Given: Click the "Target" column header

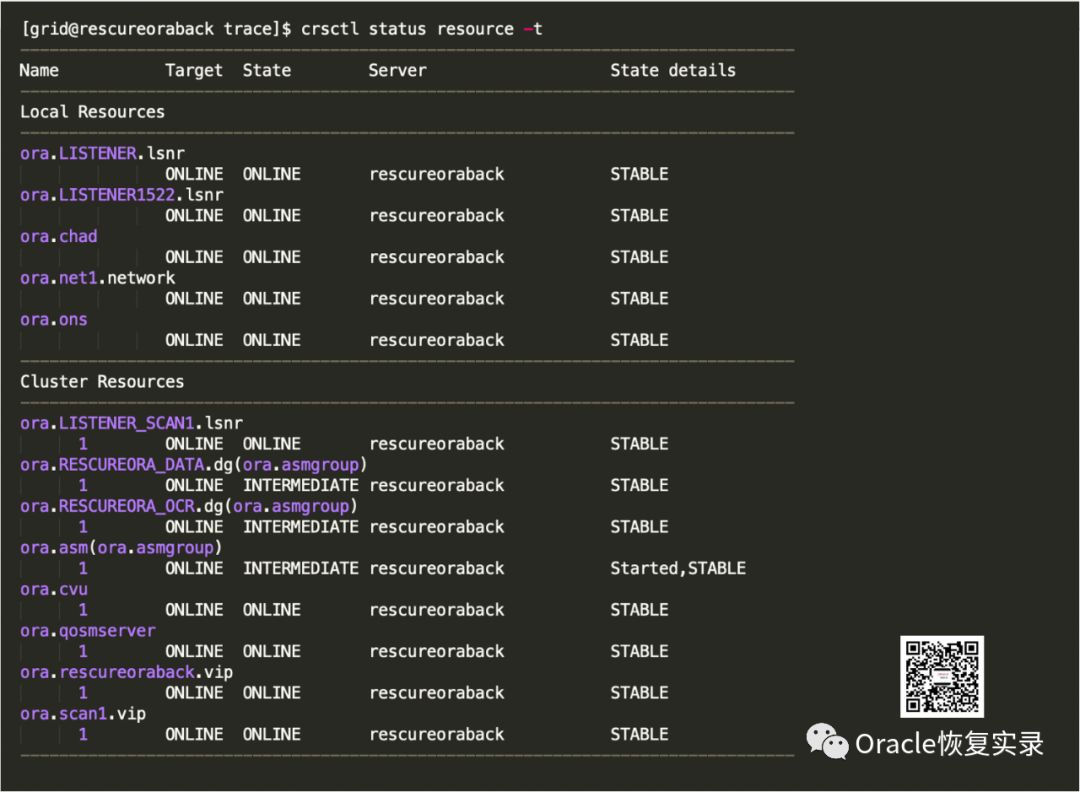Looking at the screenshot, I should (194, 70).
